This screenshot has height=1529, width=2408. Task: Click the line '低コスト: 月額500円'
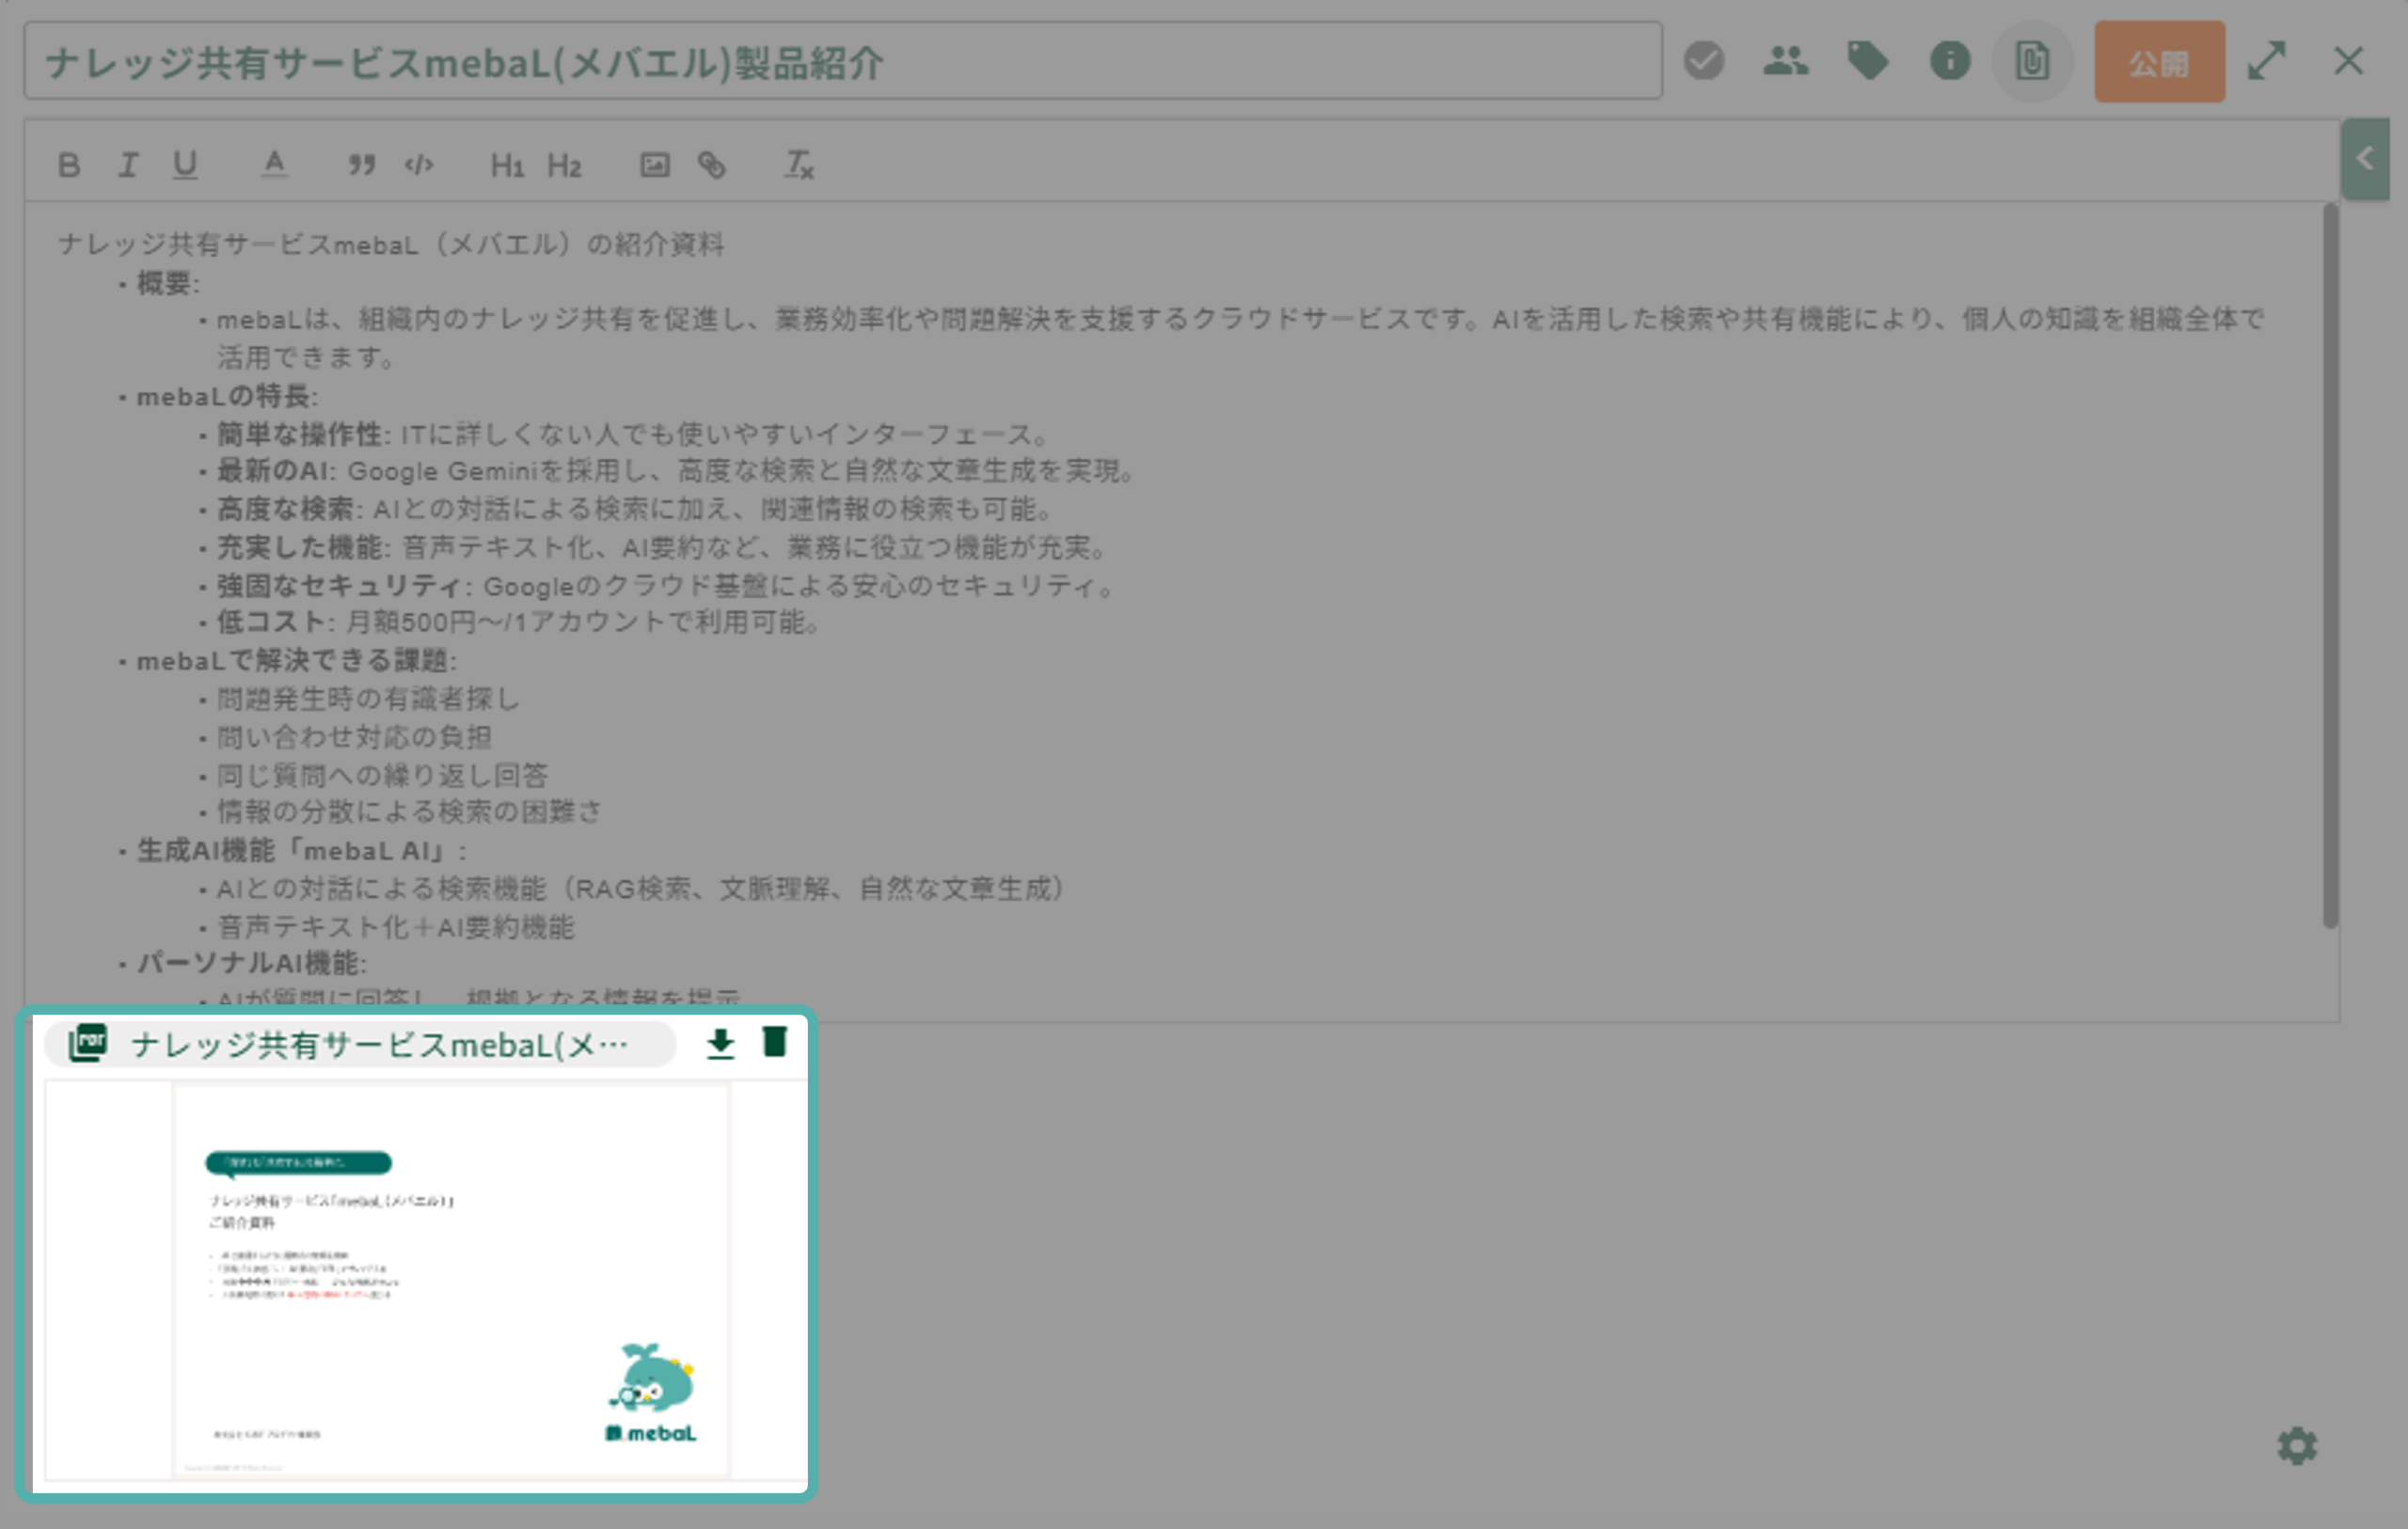pyautogui.click(x=519, y=623)
